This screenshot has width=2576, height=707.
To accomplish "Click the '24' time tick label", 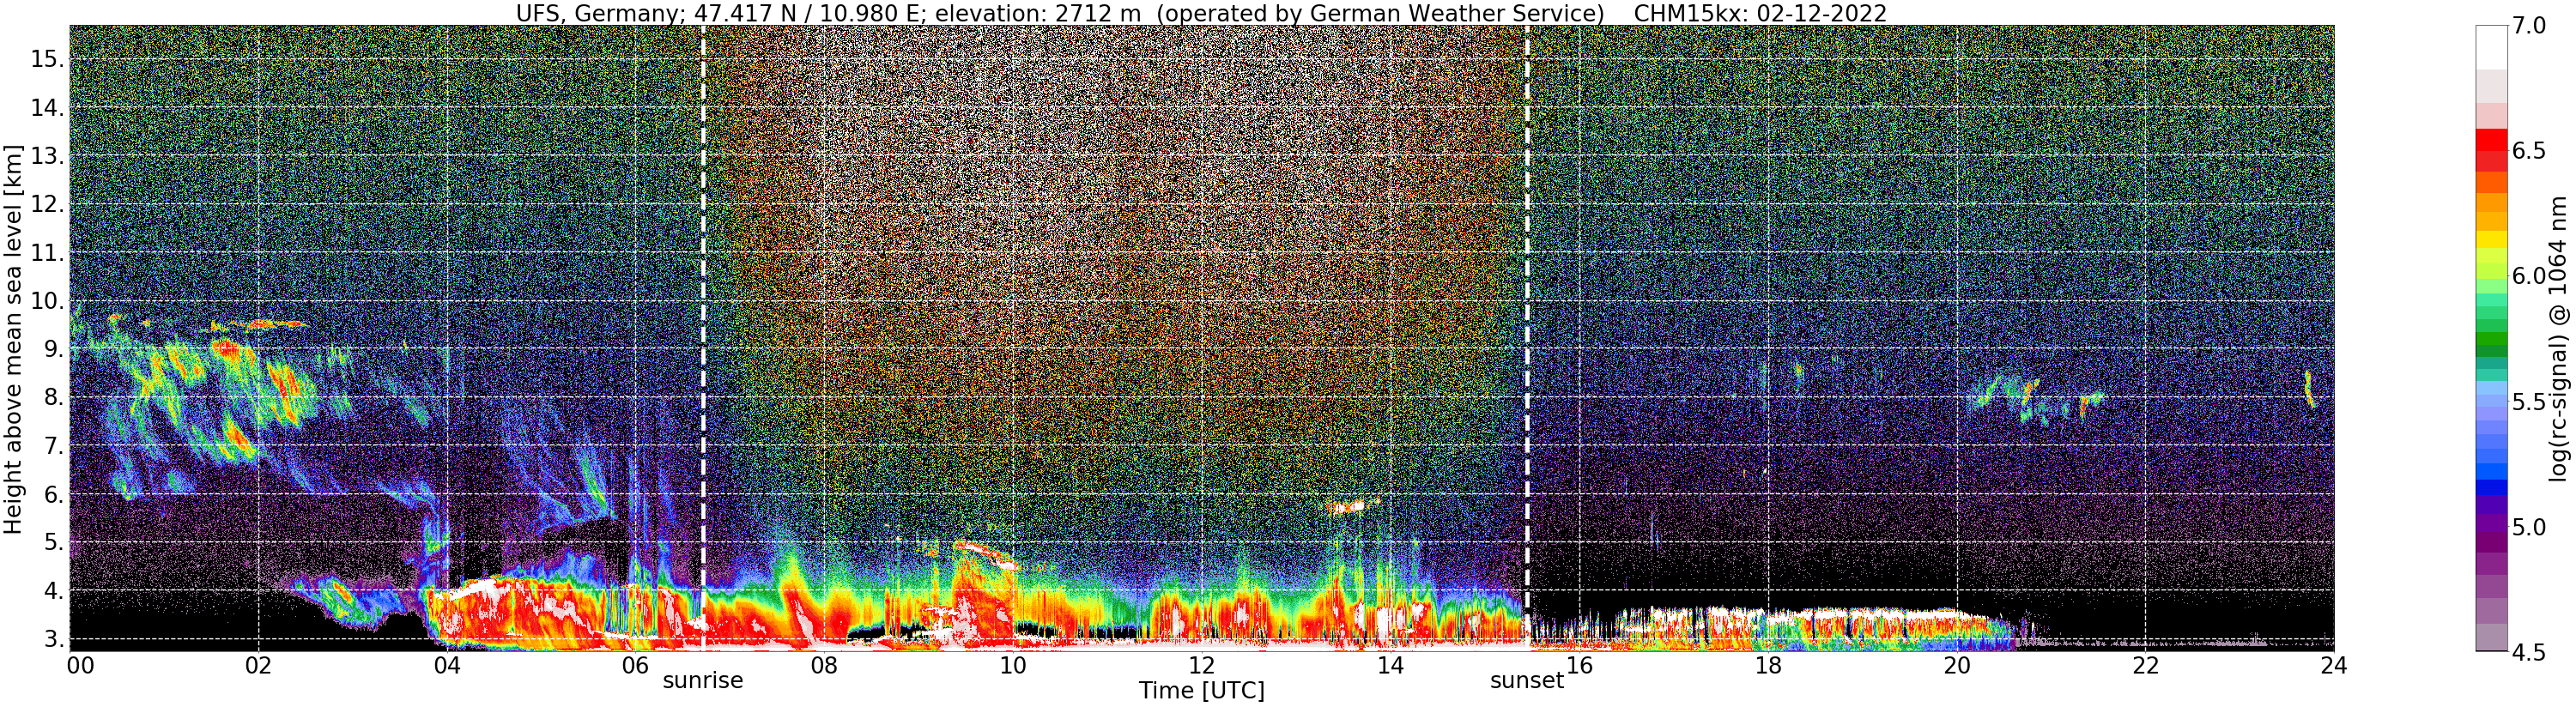I will (x=2334, y=666).
